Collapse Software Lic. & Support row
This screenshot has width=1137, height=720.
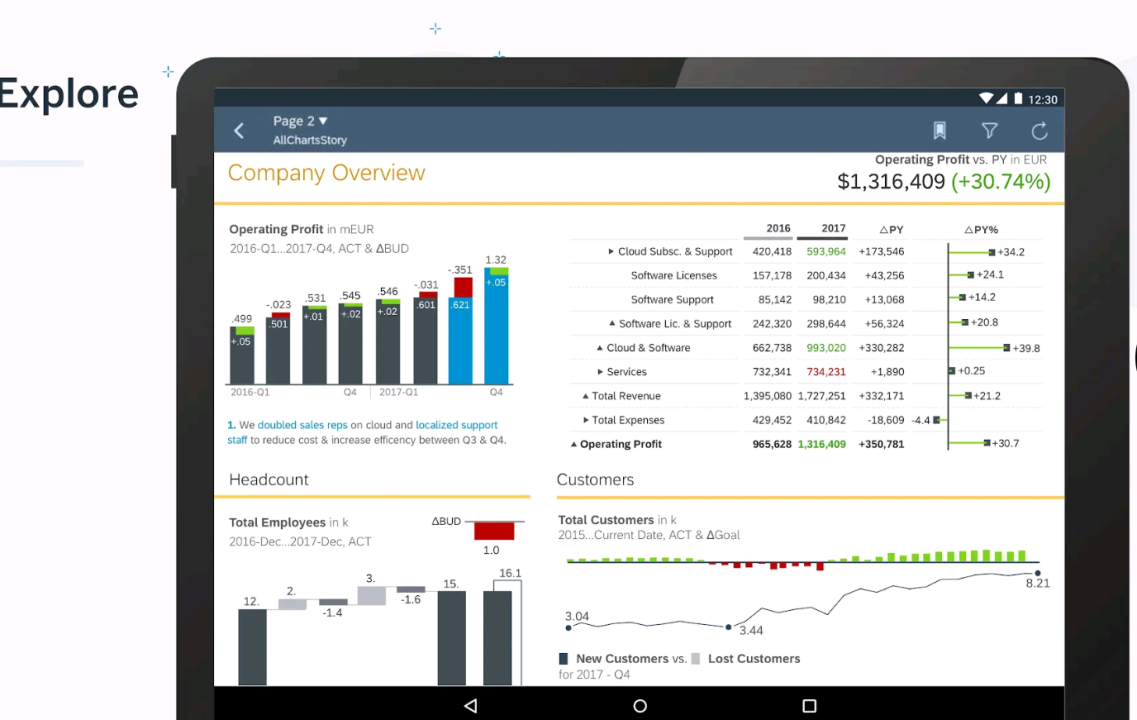pos(612,323)
